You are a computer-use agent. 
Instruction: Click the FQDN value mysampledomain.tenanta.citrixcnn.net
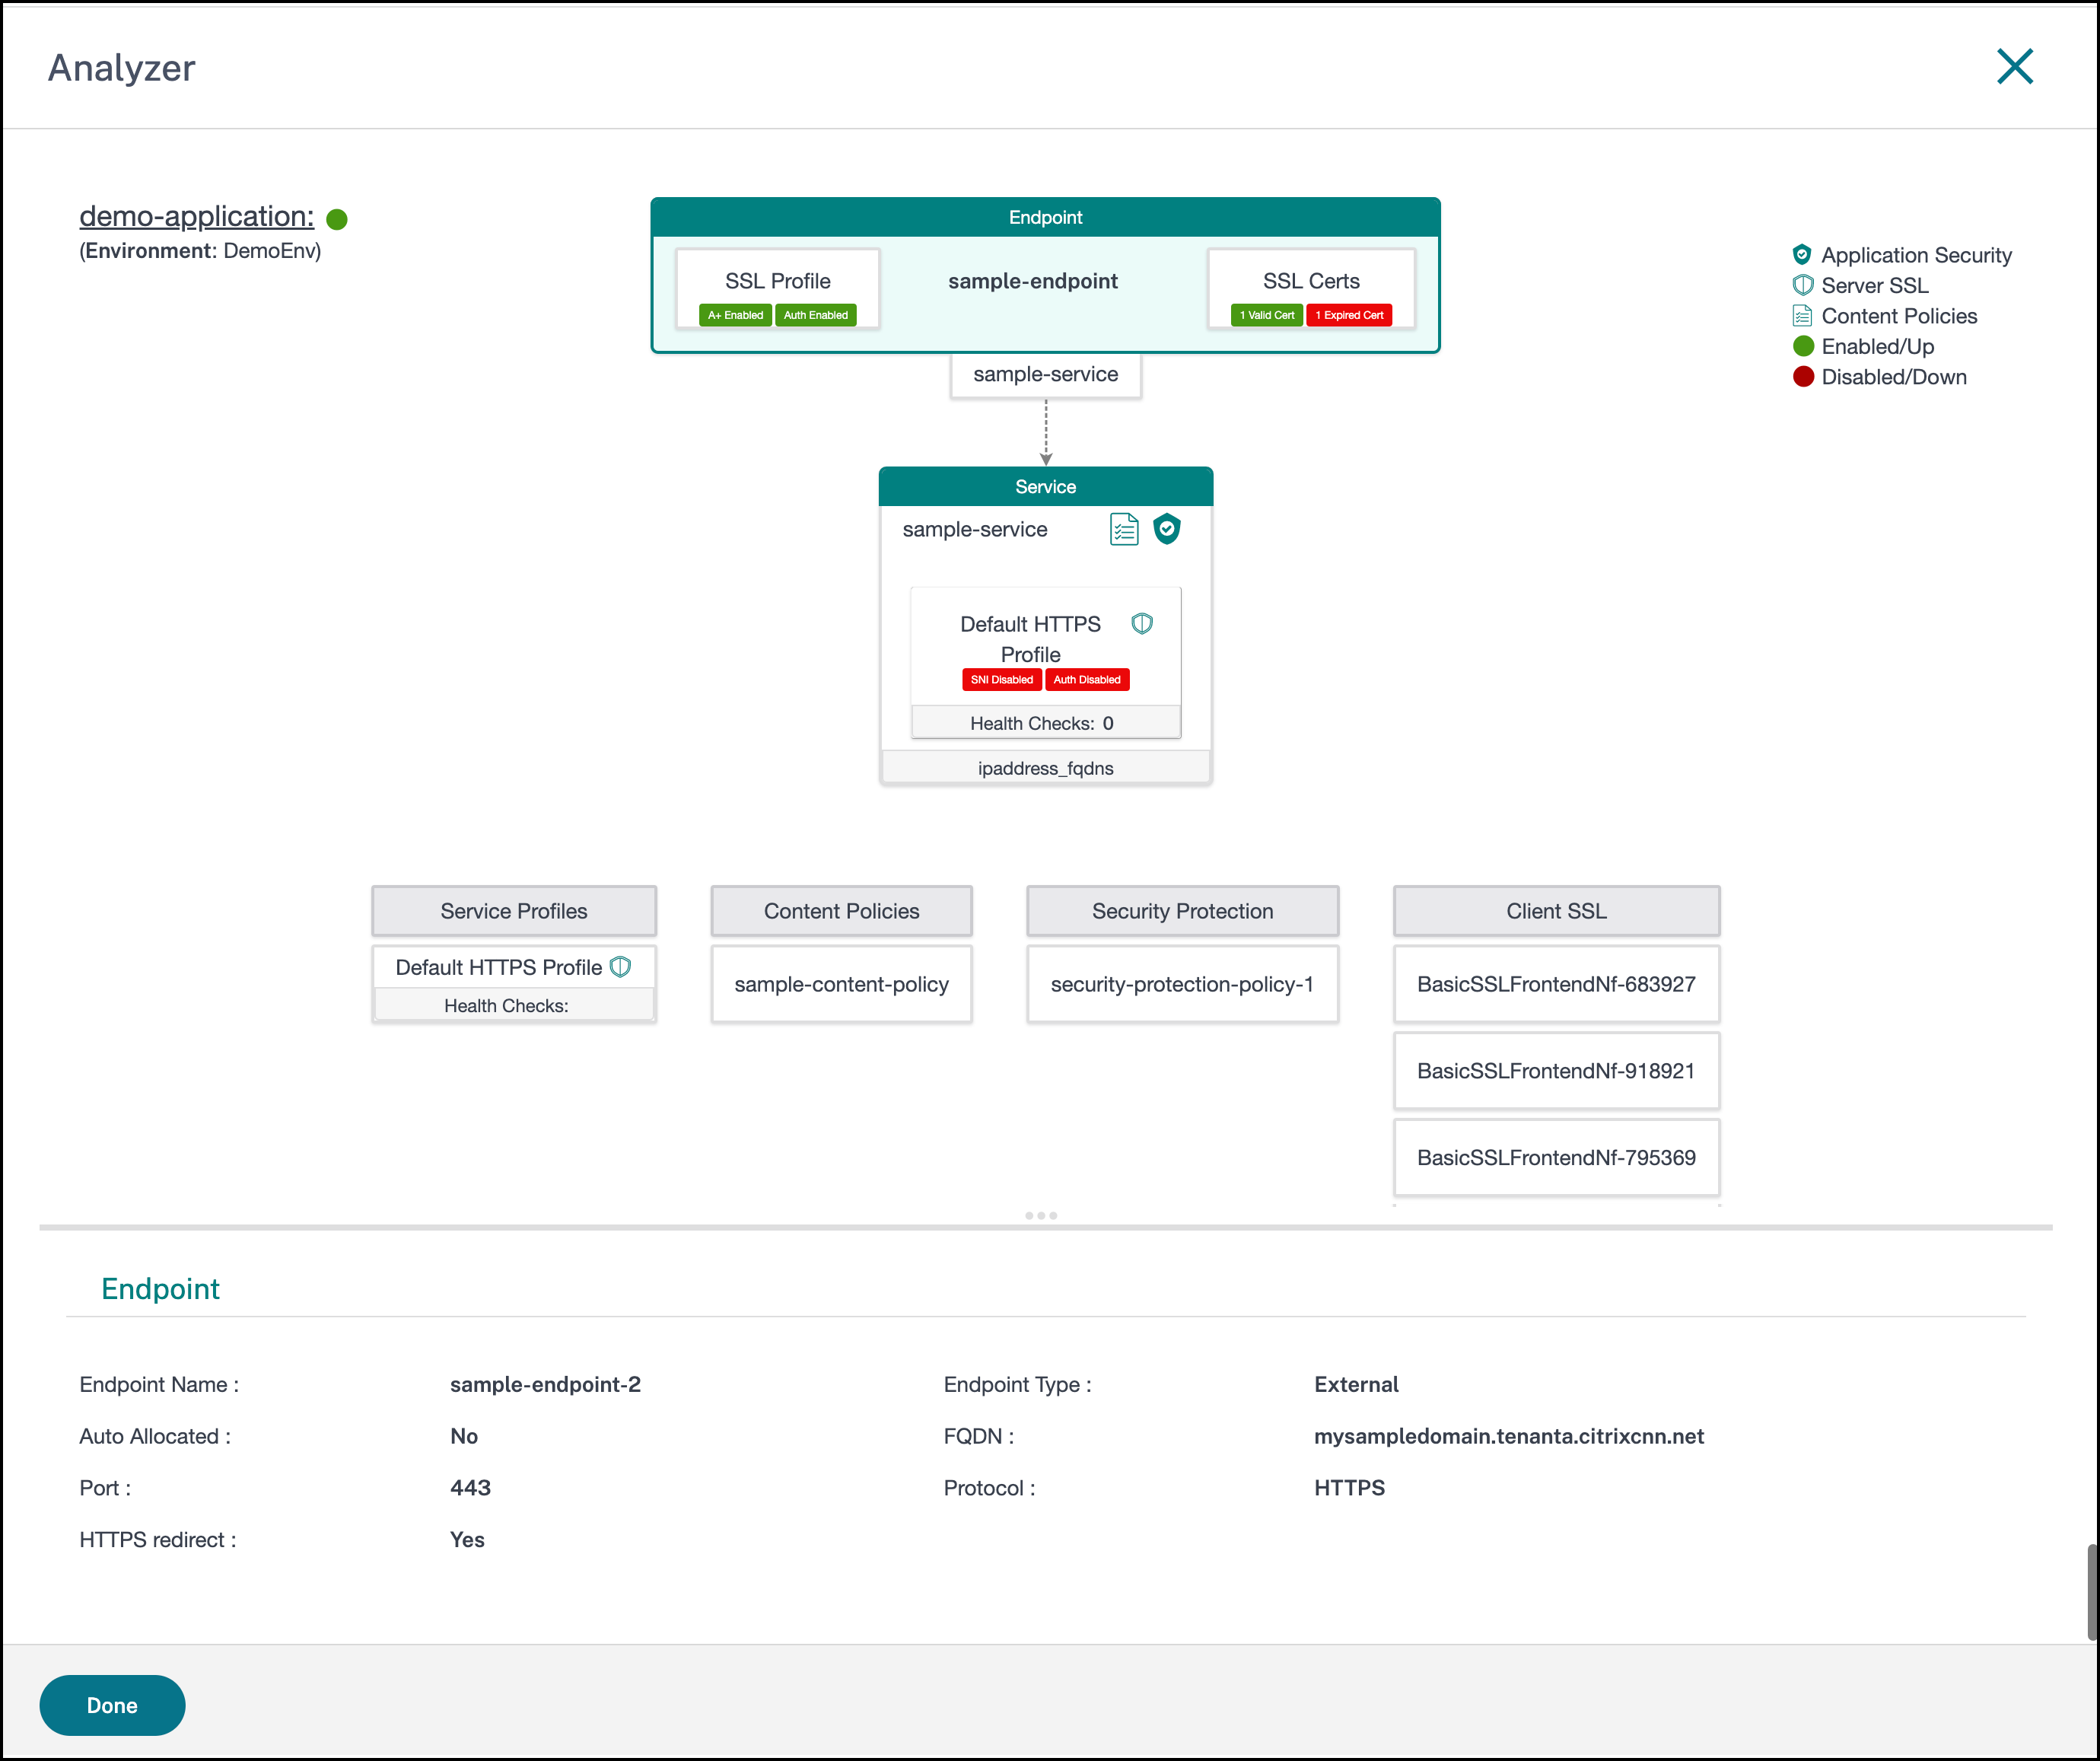click(1508, 1437)
